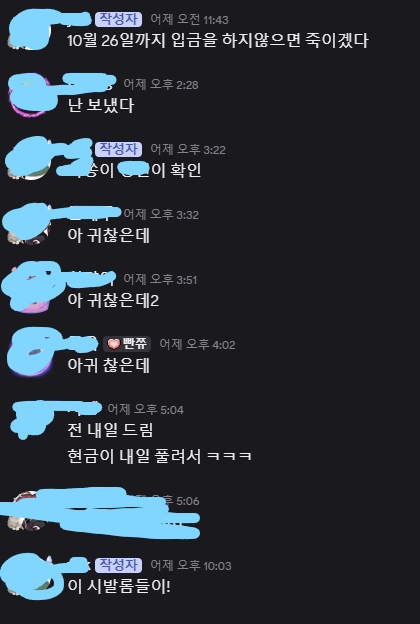Image resolution: width=420 pixels, height=624 pixels.
Task: Open avatar of the 오후 10:03 message author
Action: pyautogui.click(x=30, y=577)
